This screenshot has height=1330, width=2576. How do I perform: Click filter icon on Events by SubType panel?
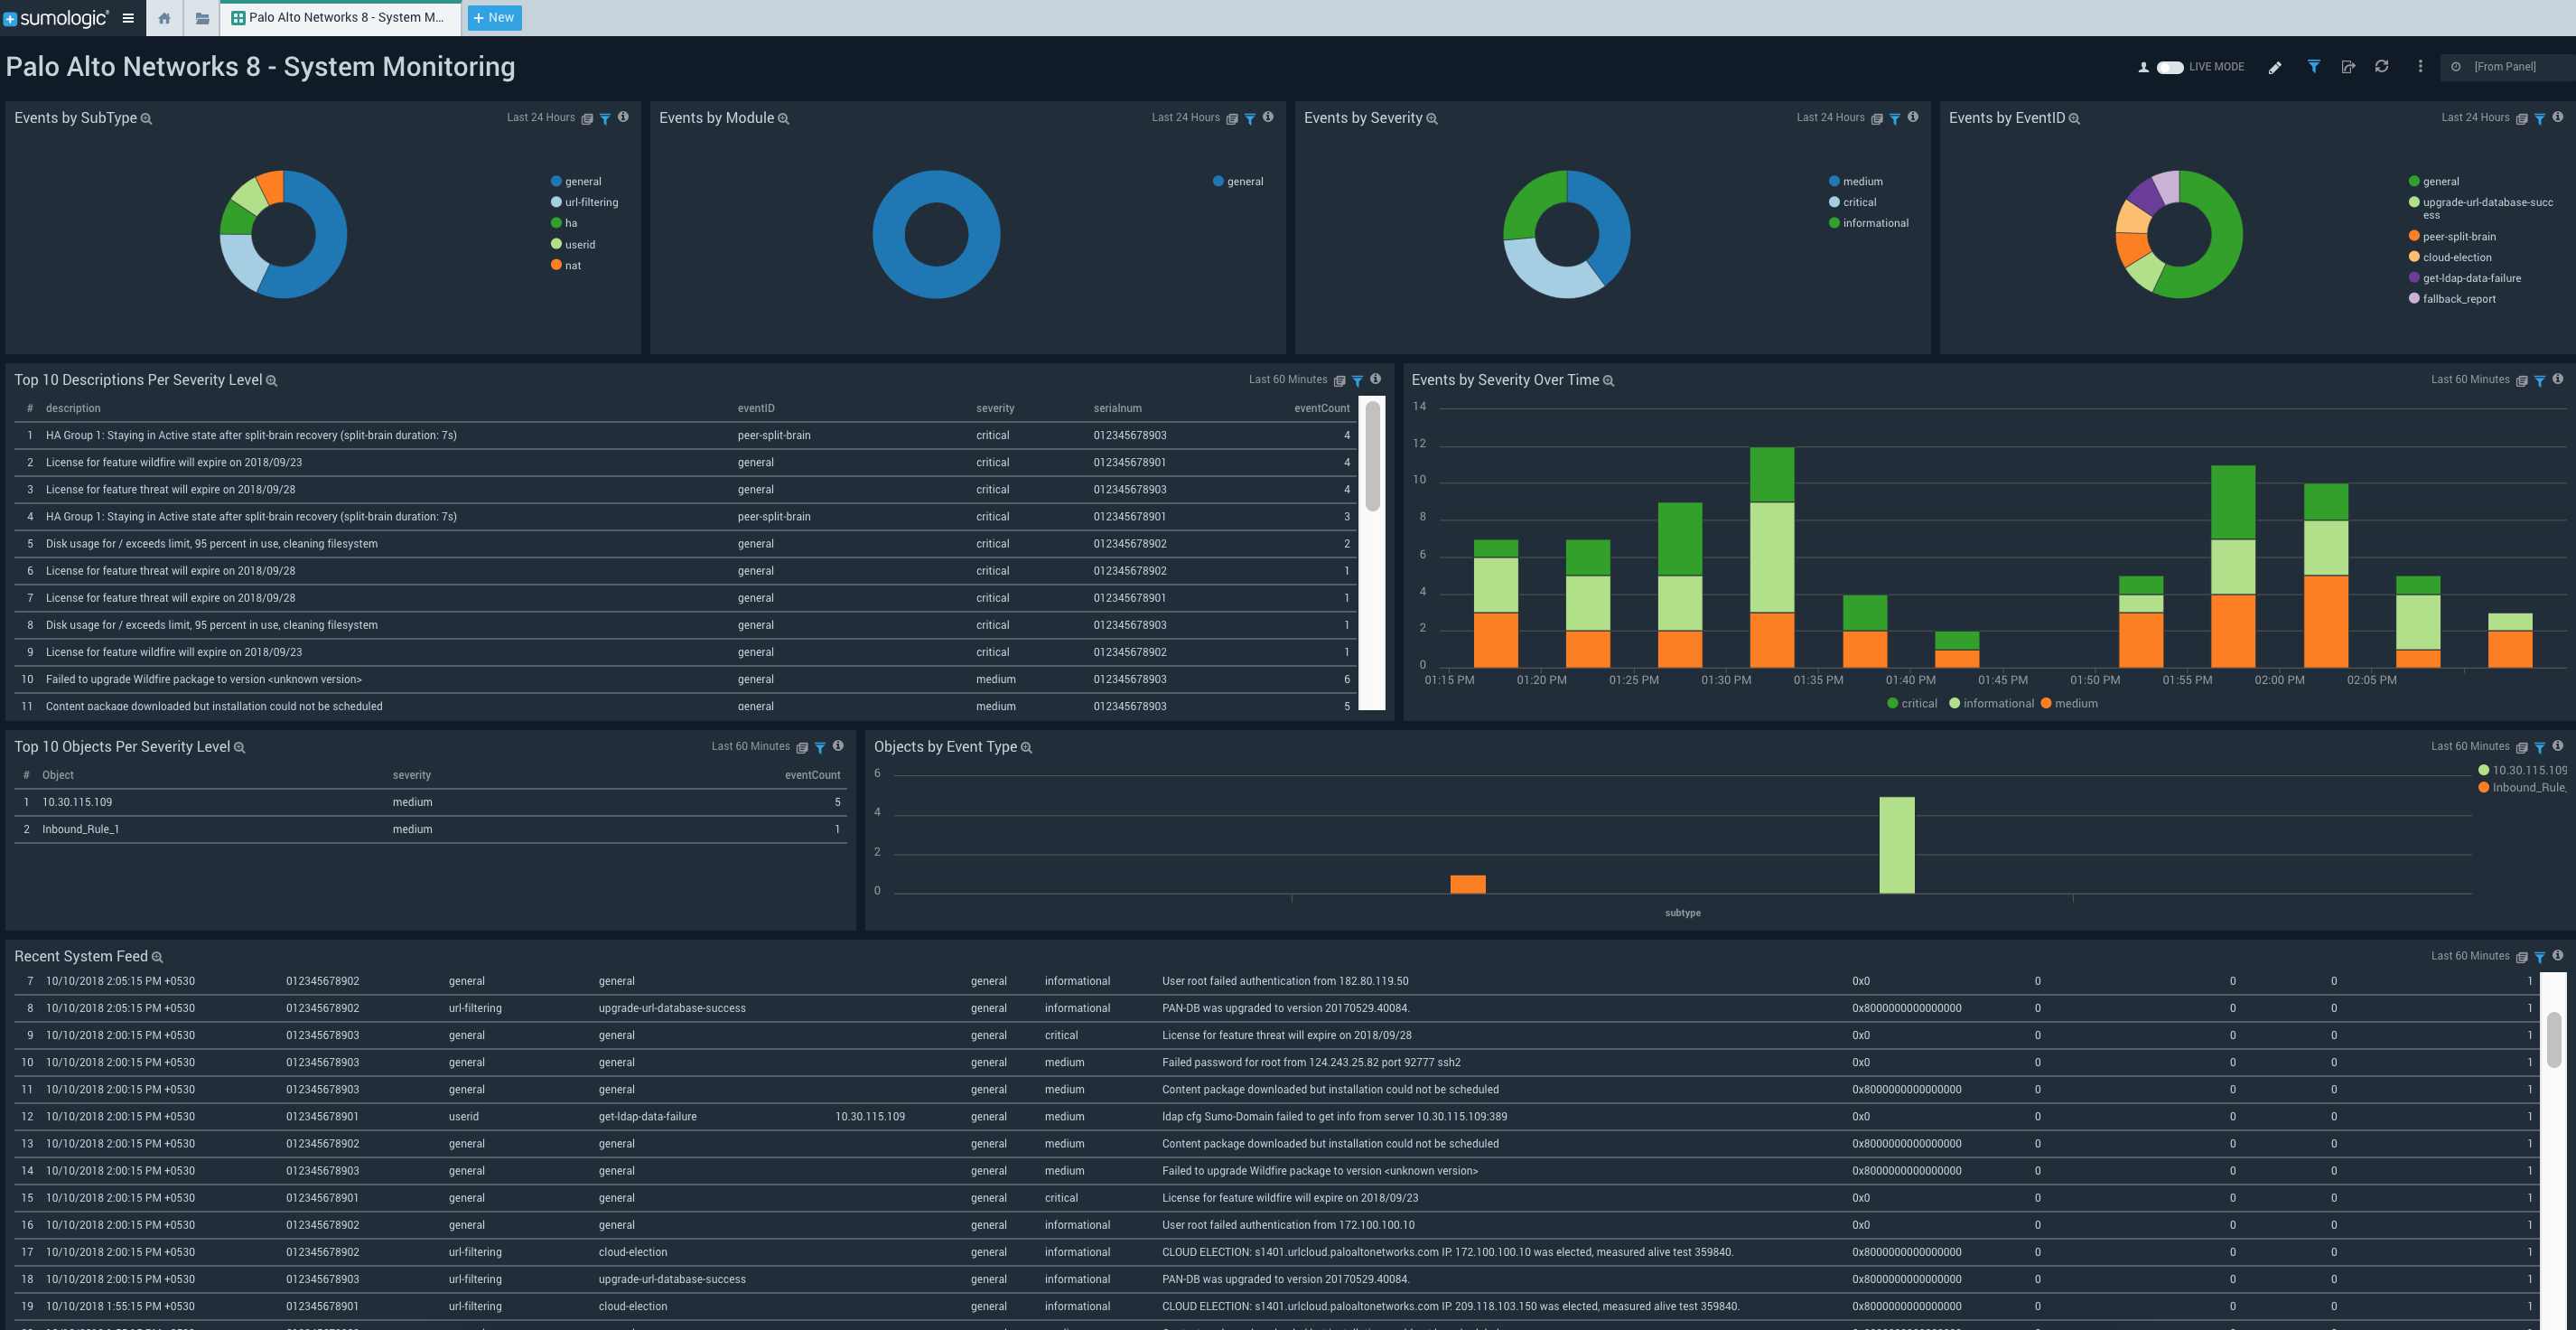(605, 119)
